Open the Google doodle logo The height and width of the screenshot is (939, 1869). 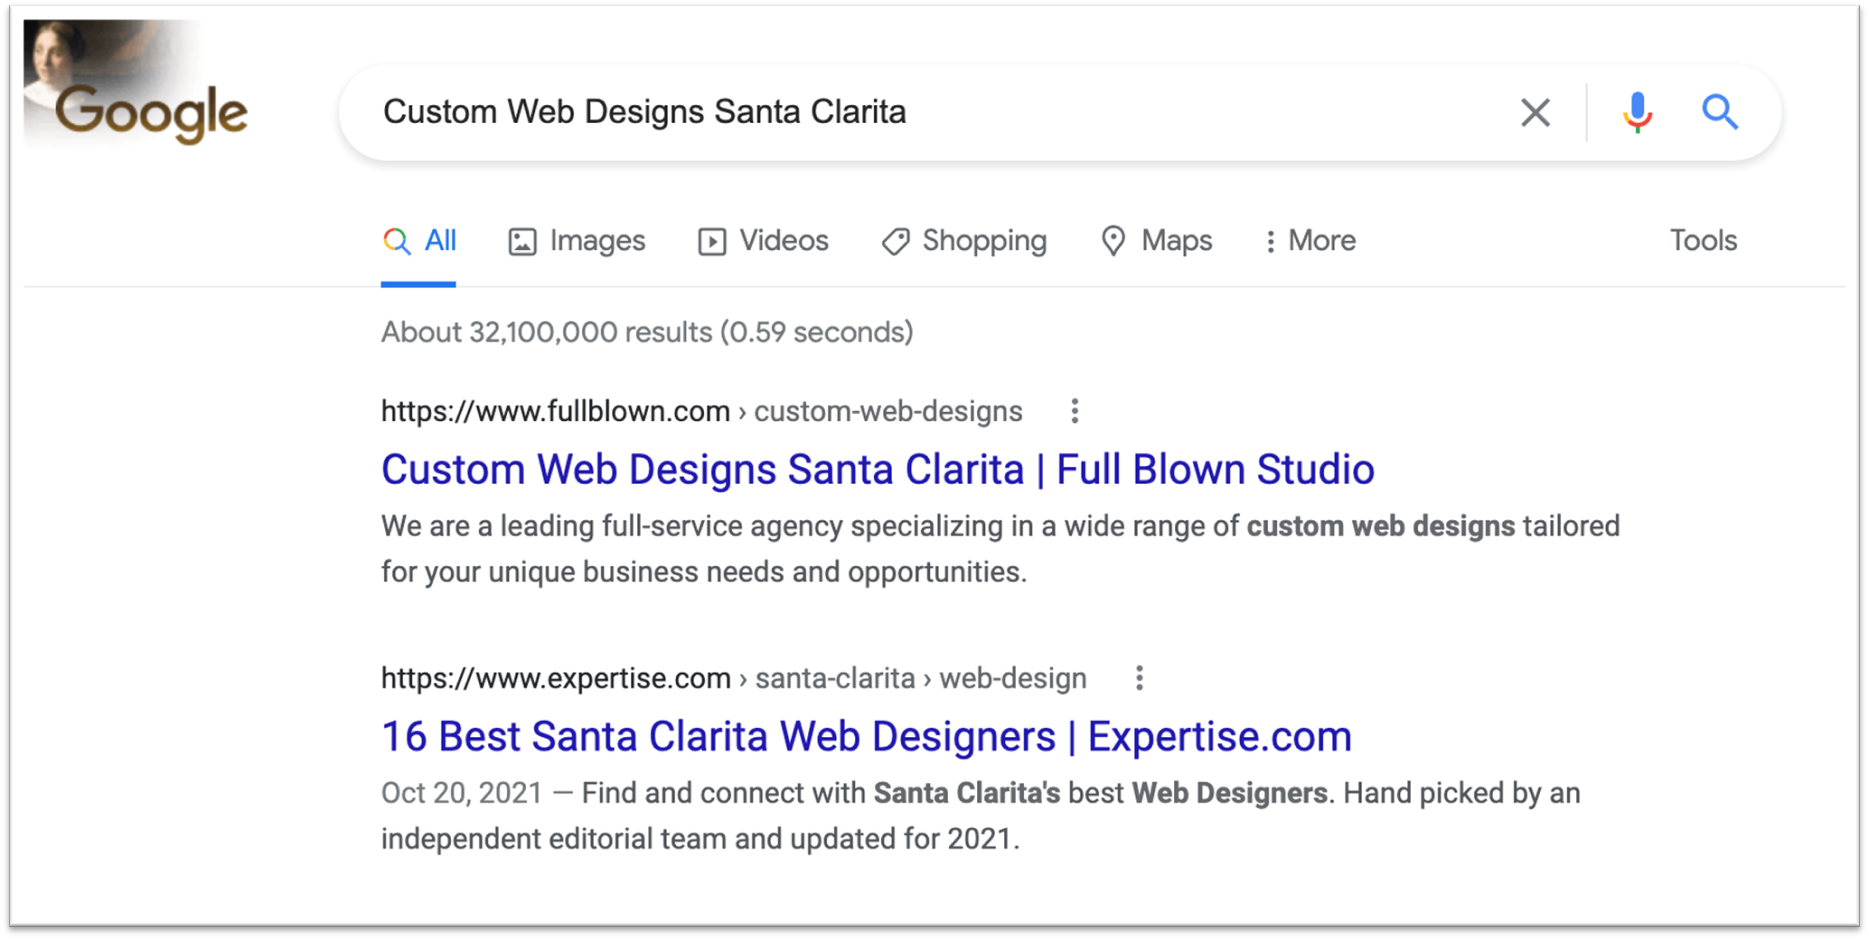[x=136, y=84]
